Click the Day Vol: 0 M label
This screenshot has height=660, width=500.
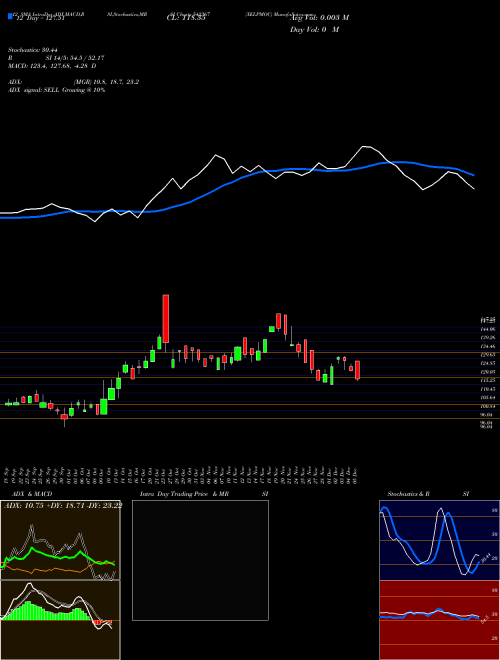[314, 30]
